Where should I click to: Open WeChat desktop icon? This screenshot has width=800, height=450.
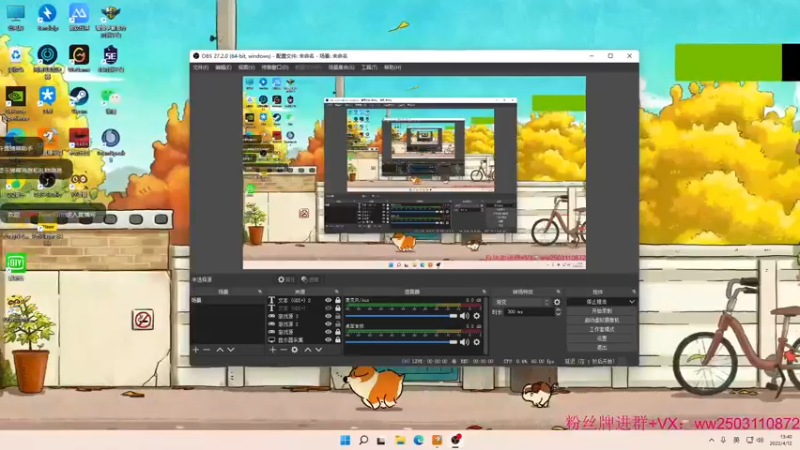click(x=111, y=101)
